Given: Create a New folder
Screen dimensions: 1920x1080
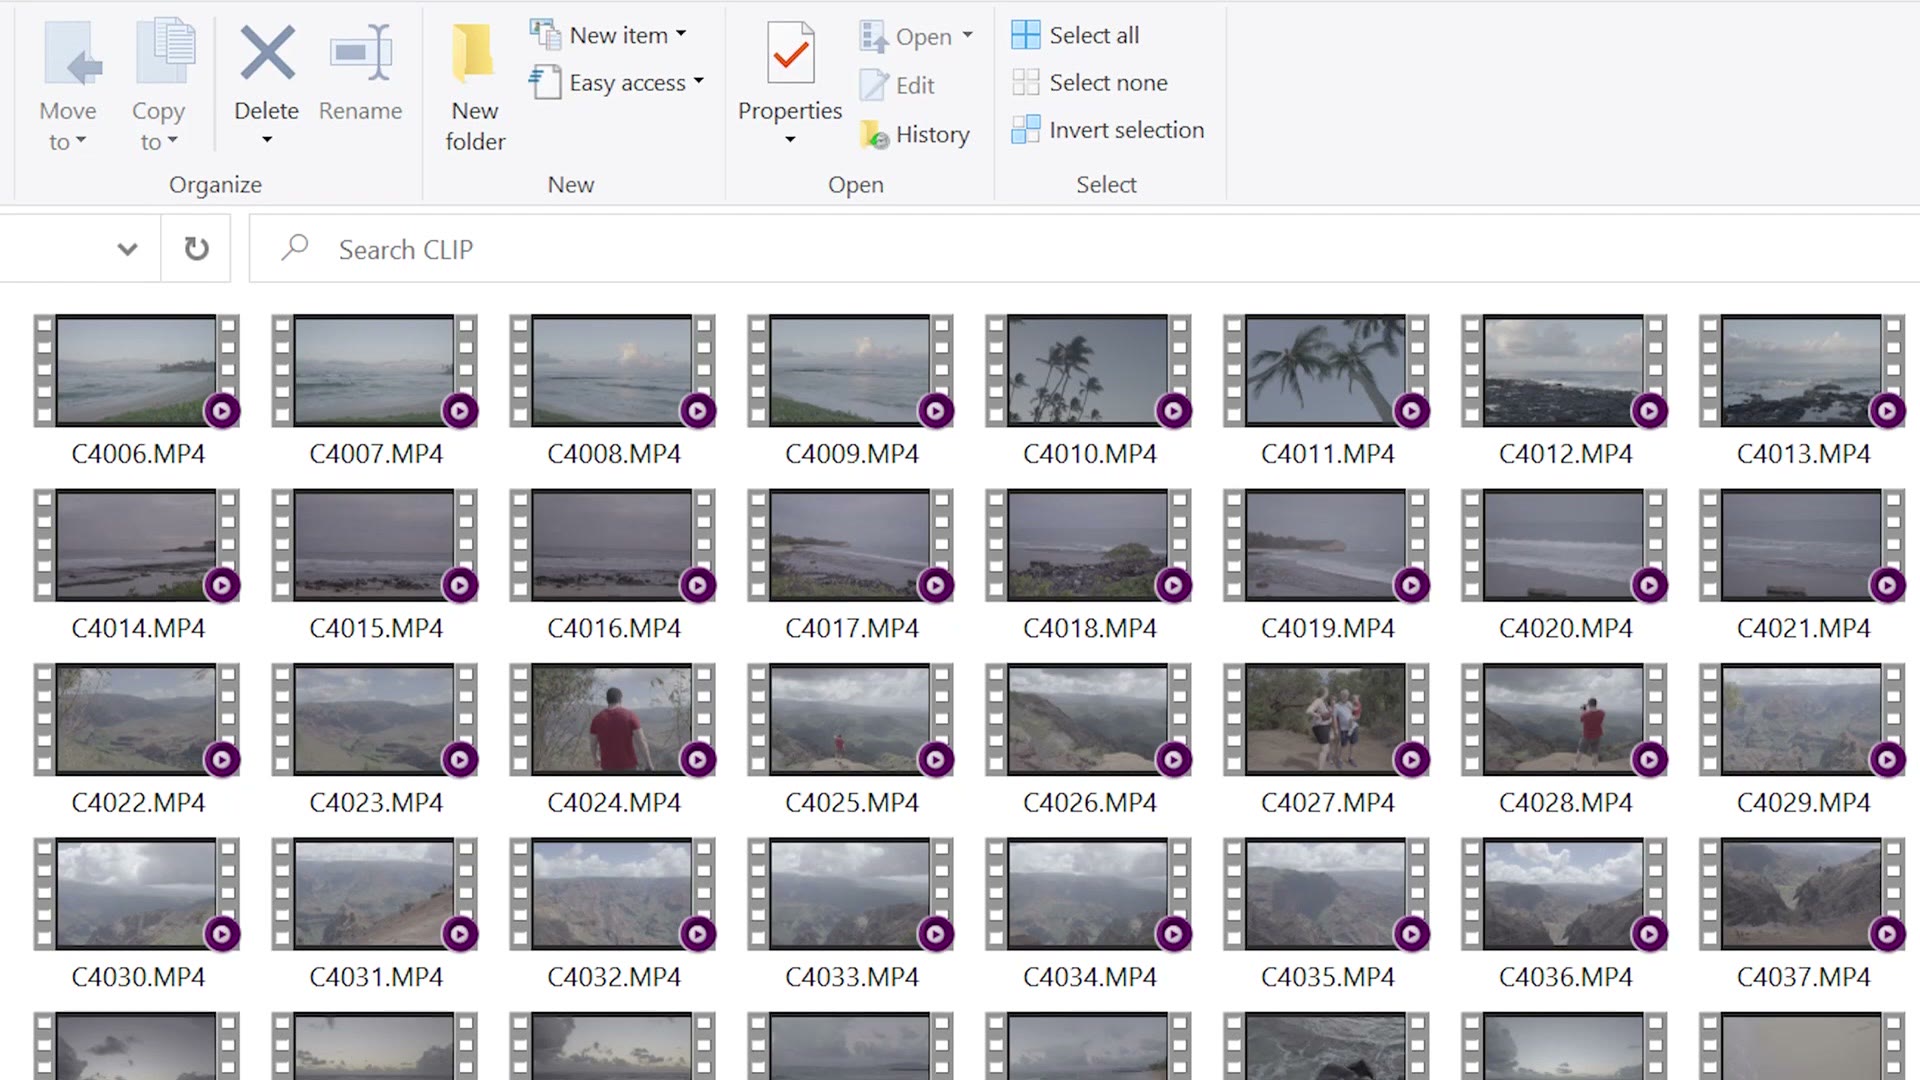Looking at the screenshot, I should (475, 86).
